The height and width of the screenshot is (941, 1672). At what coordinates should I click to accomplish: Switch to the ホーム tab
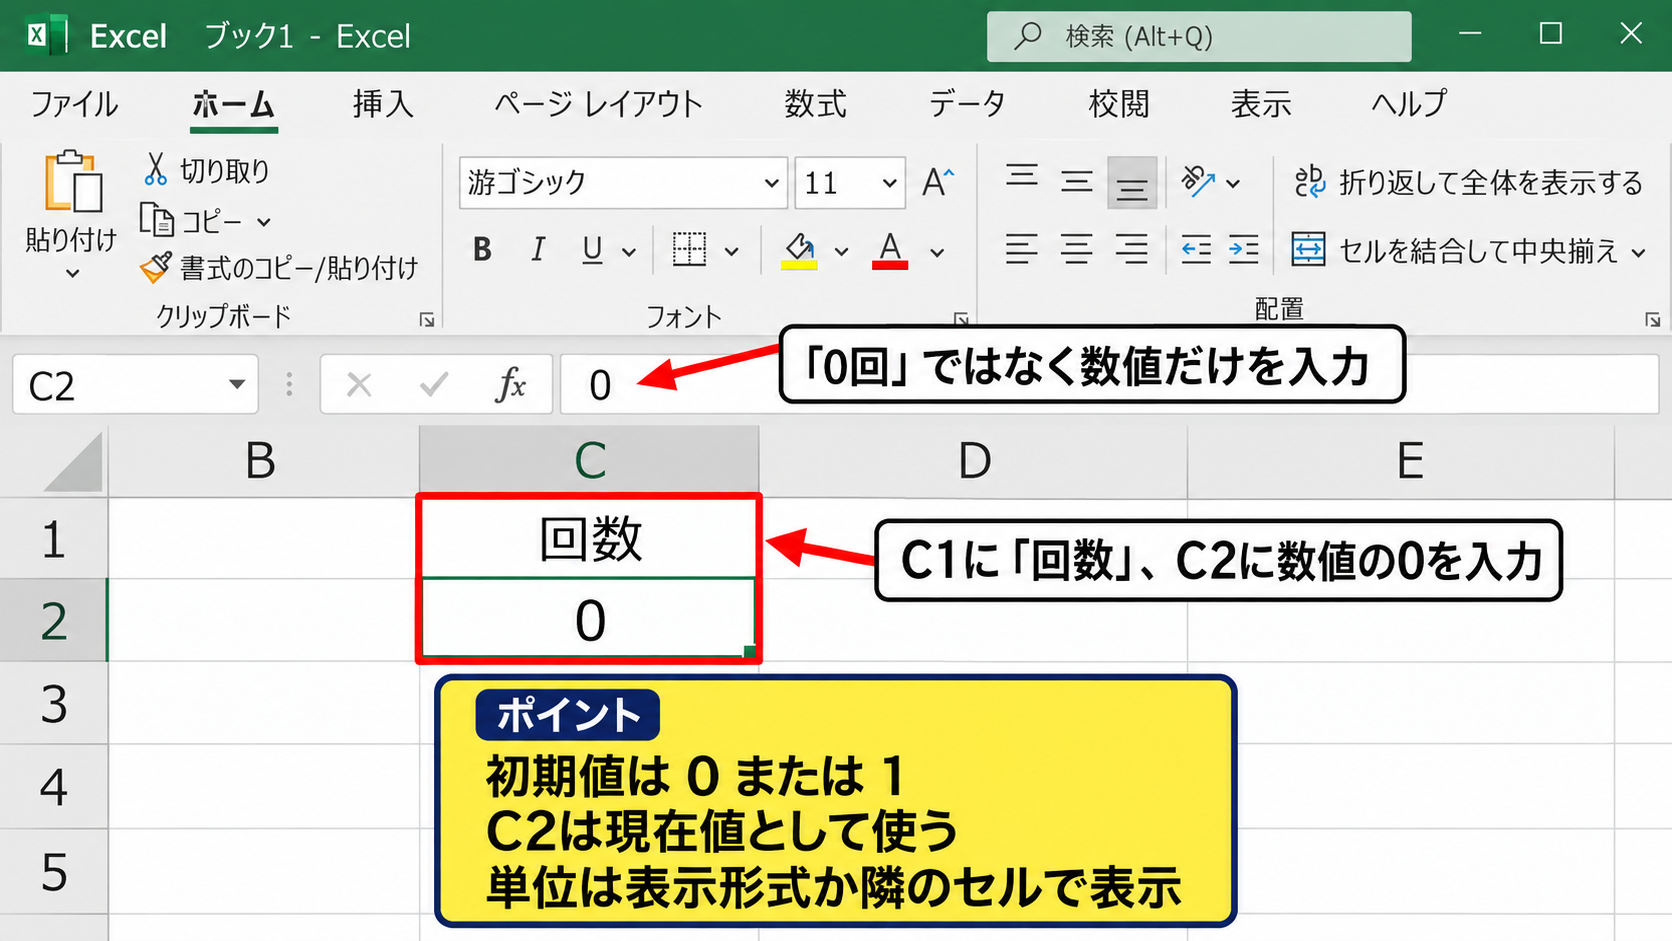[233, 104]
